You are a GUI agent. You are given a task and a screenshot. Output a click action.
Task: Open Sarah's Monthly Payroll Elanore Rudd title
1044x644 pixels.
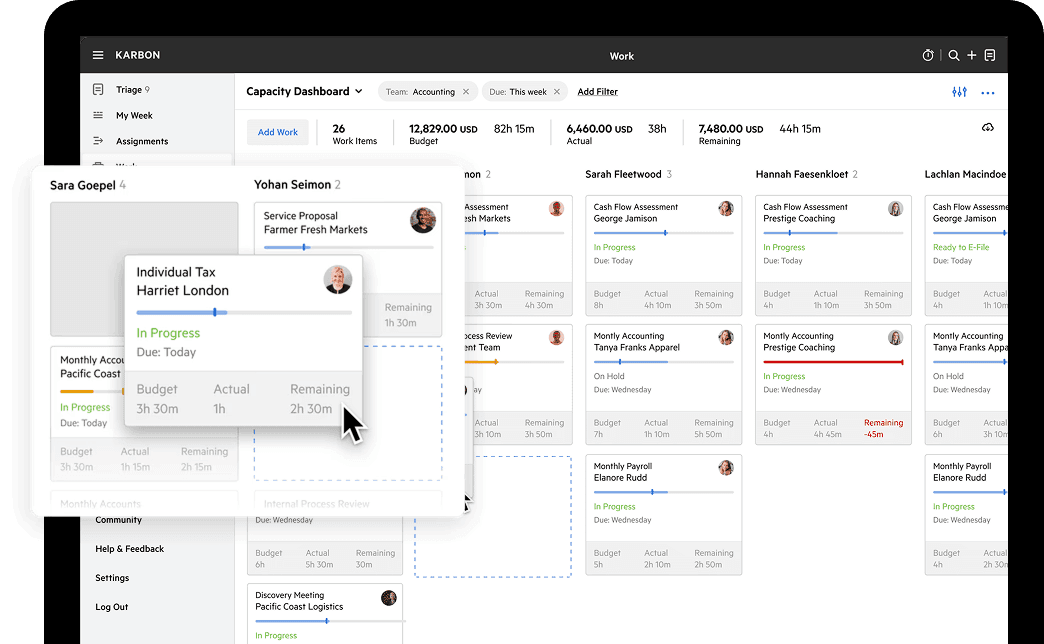[x=623, y=472]
